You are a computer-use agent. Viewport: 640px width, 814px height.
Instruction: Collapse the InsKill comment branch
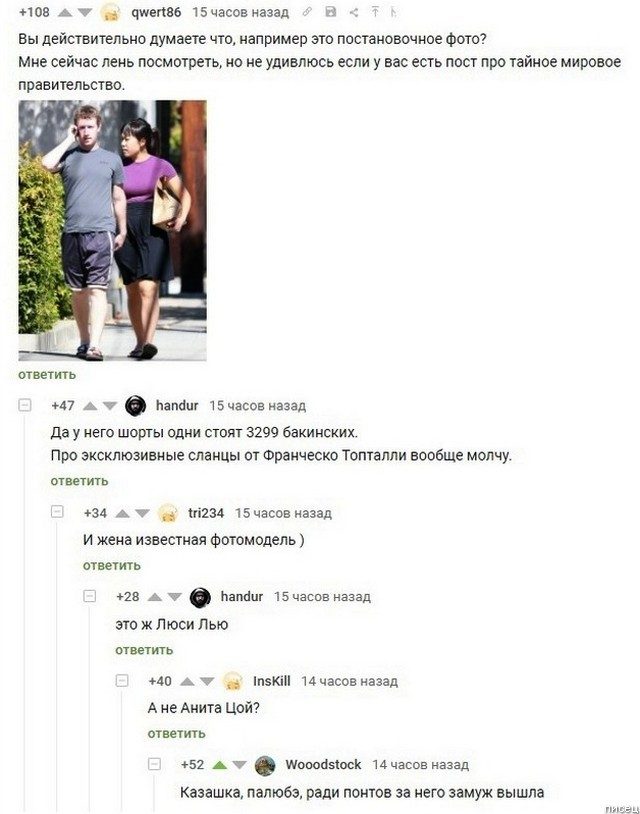(x=122, y=680)
